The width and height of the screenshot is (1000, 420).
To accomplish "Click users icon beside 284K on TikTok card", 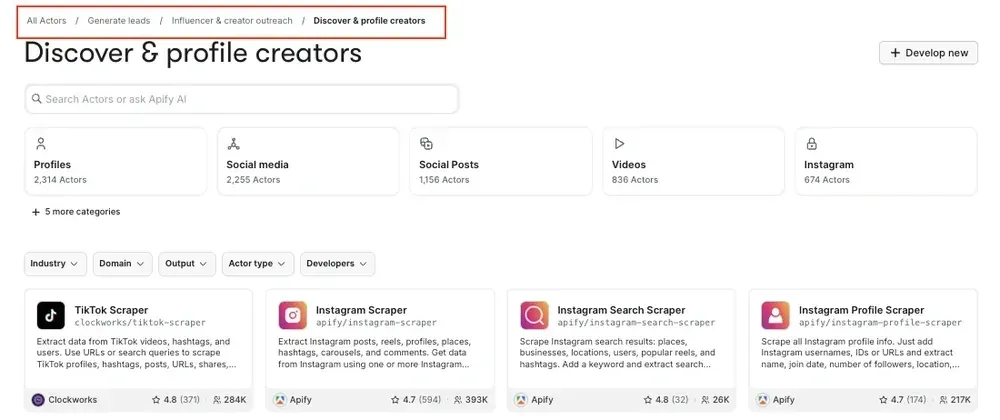I will click(x=217, y=400).
